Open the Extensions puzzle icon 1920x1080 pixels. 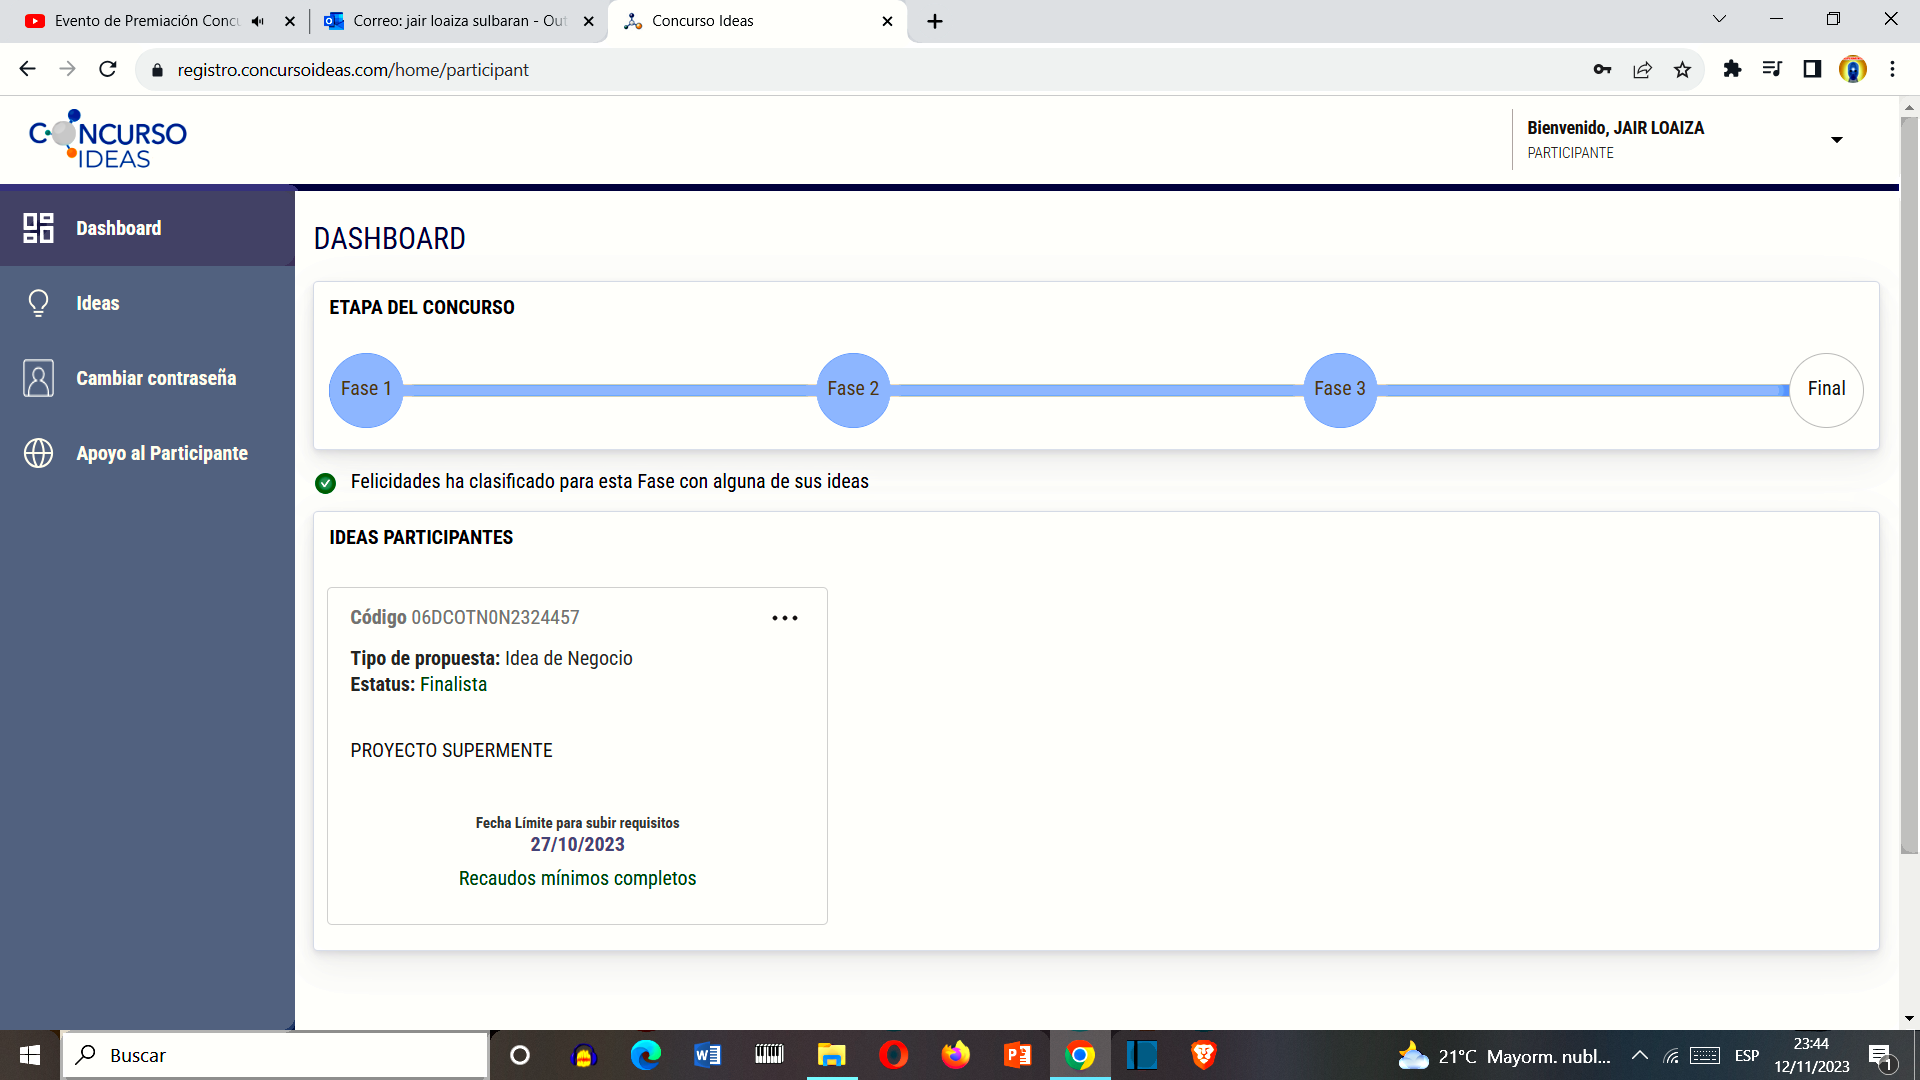coord(1732,69)
